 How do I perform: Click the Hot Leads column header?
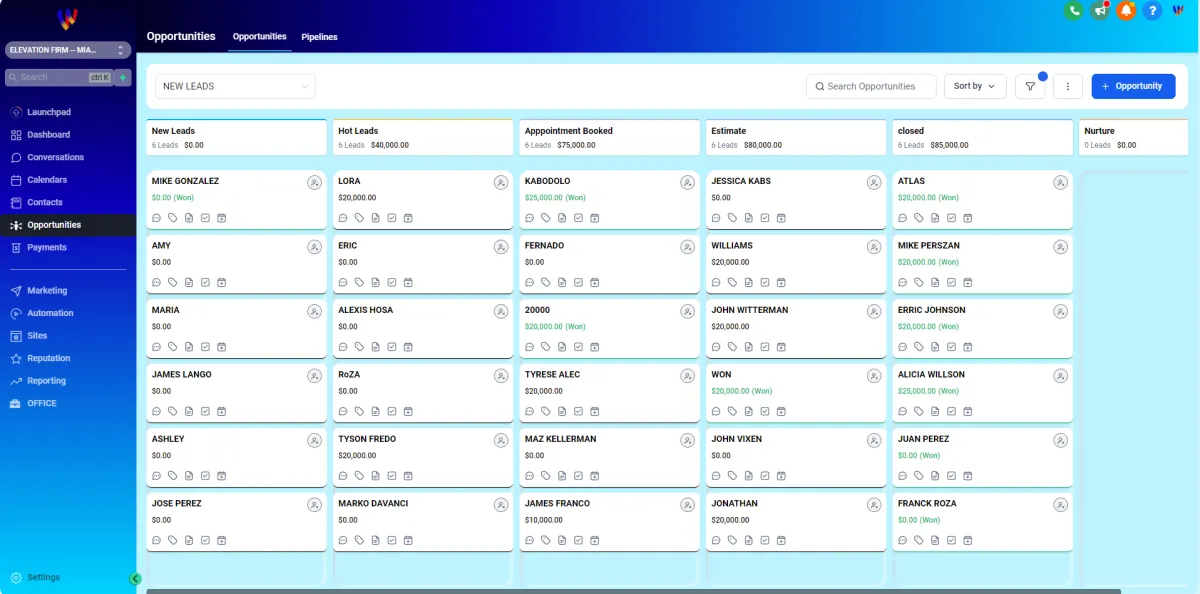[x=423, y=138]
